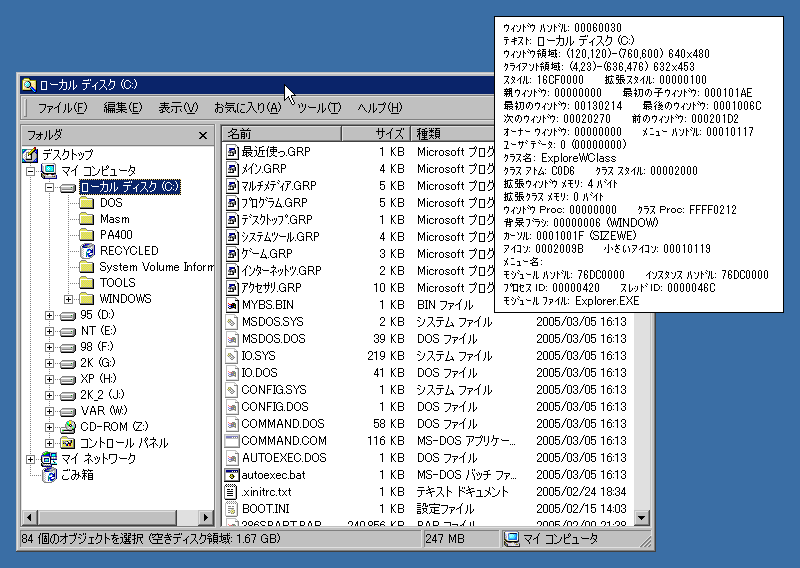
Task: Click the folder tree horizontal scrollbar thumb
Action: tap(106, 517)
